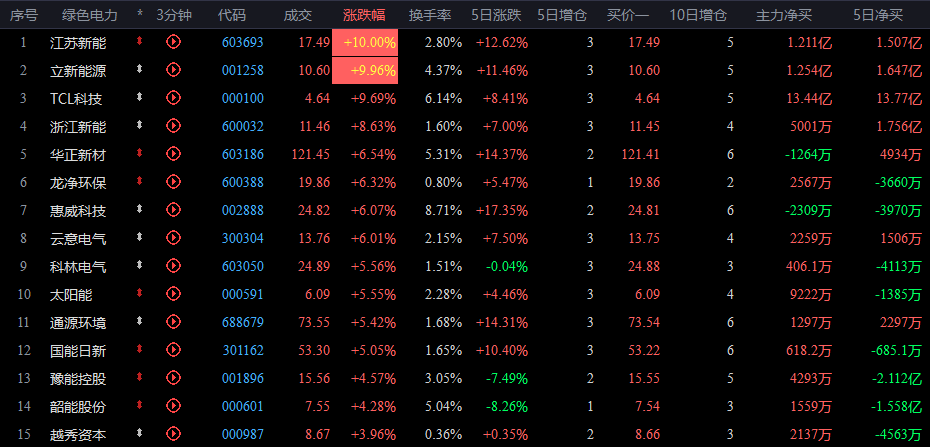Open 3-minute play icon for 太阳能
930x447 pixels.
173,293
